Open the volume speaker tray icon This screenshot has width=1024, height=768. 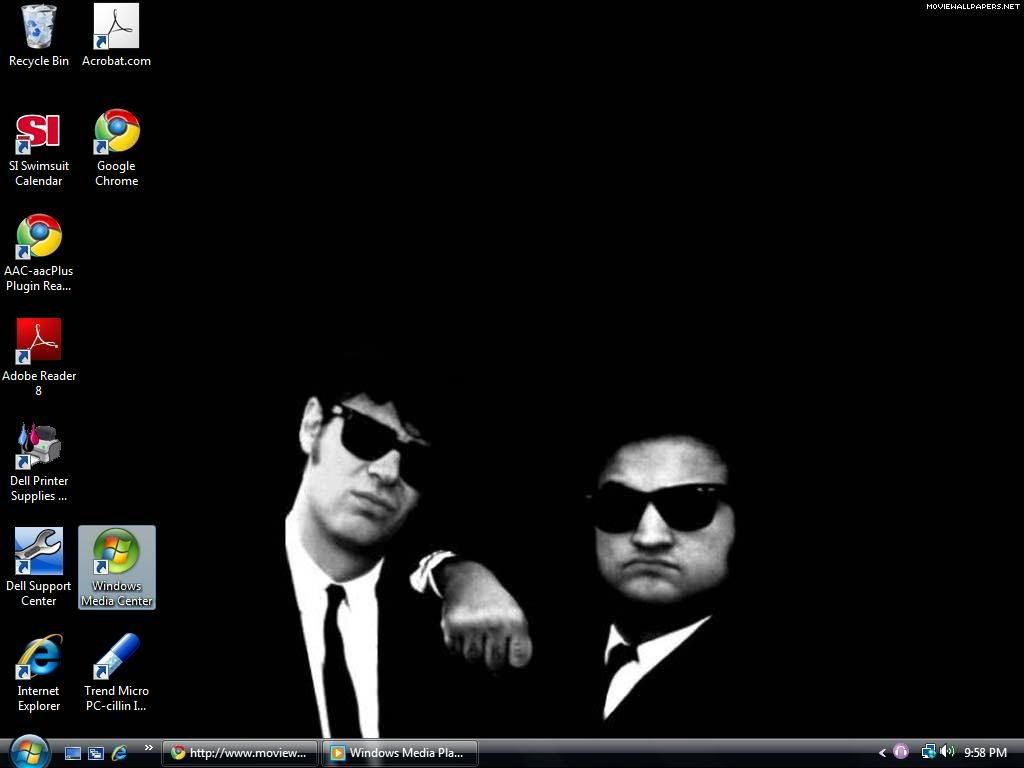(x=946, y=752)
